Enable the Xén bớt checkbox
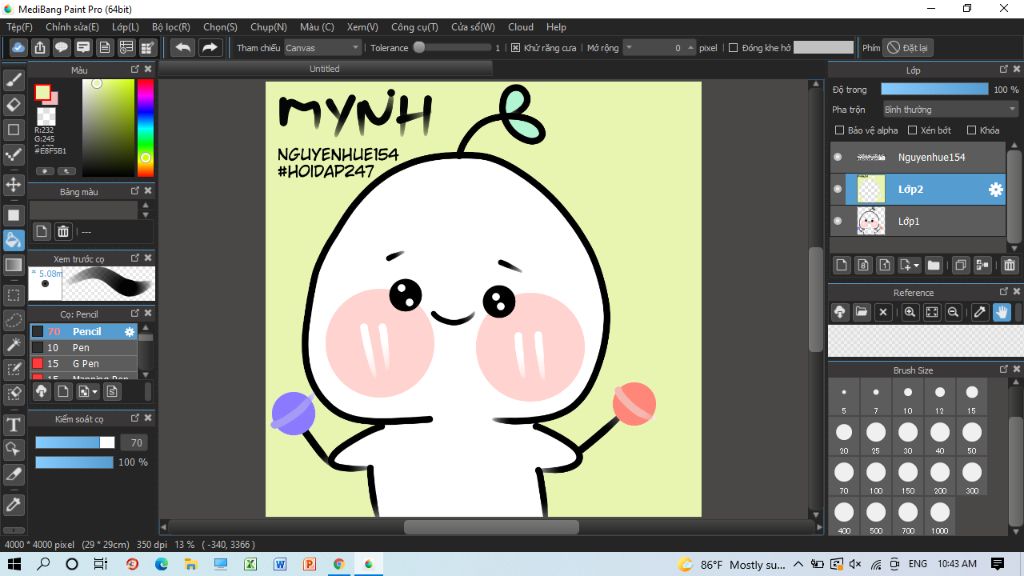 tap(913, 130)
